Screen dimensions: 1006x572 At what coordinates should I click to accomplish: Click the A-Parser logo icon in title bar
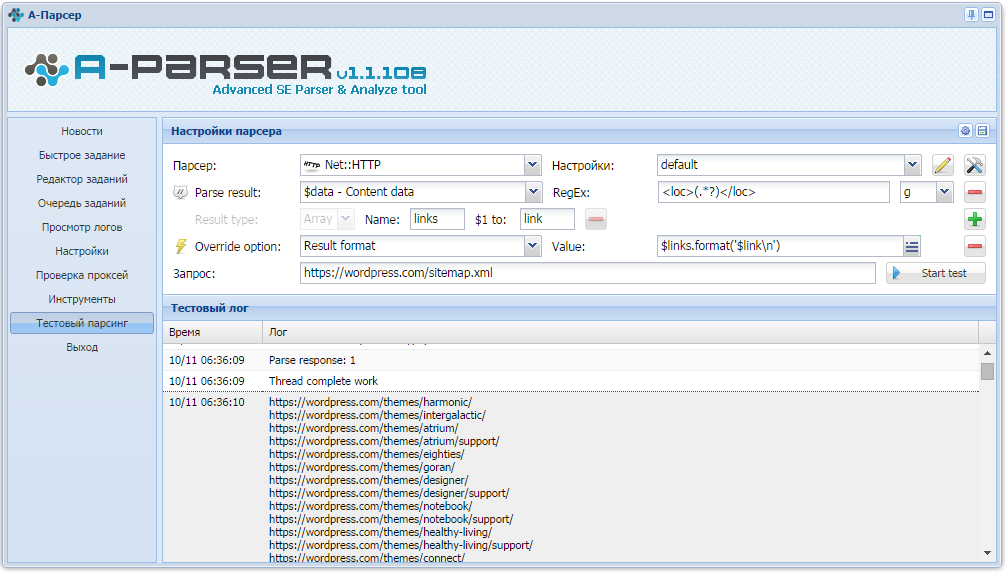point(15,15)
